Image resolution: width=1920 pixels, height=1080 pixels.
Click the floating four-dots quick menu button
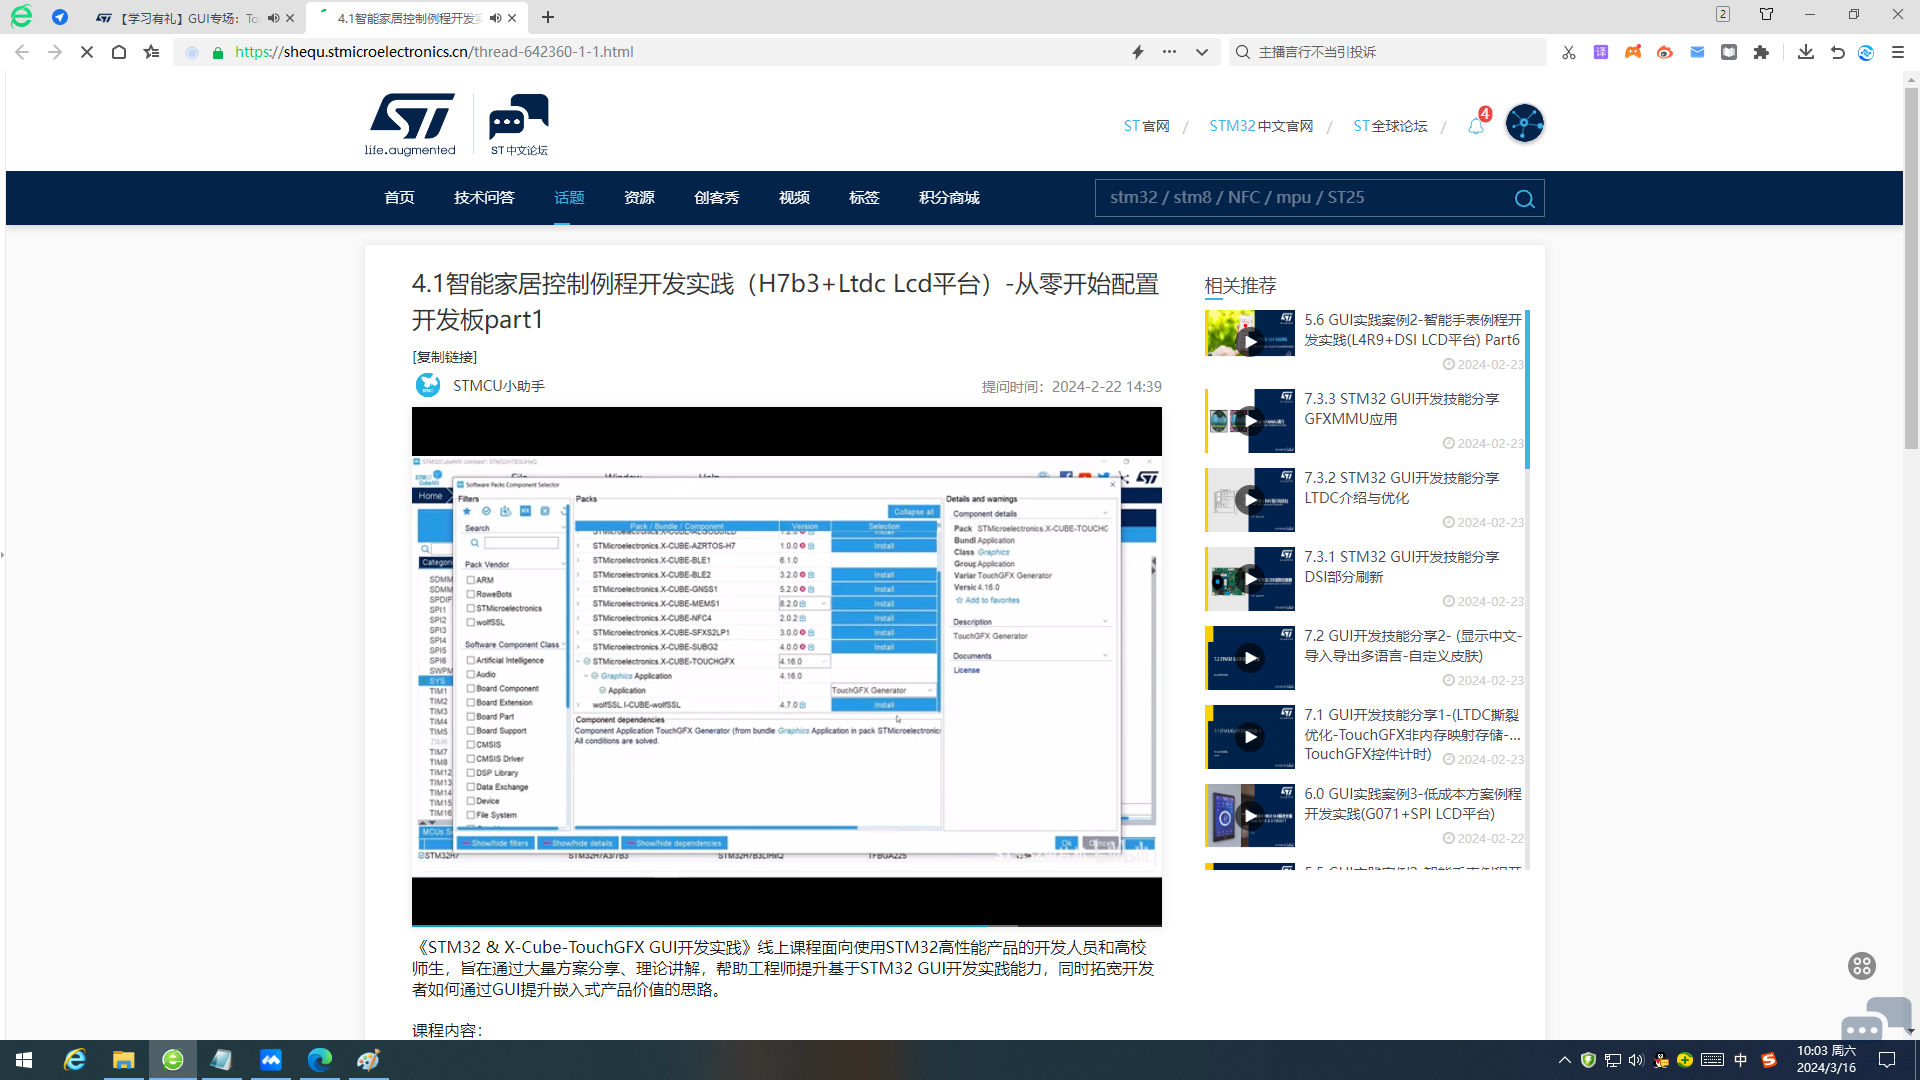coord(1861,966)
